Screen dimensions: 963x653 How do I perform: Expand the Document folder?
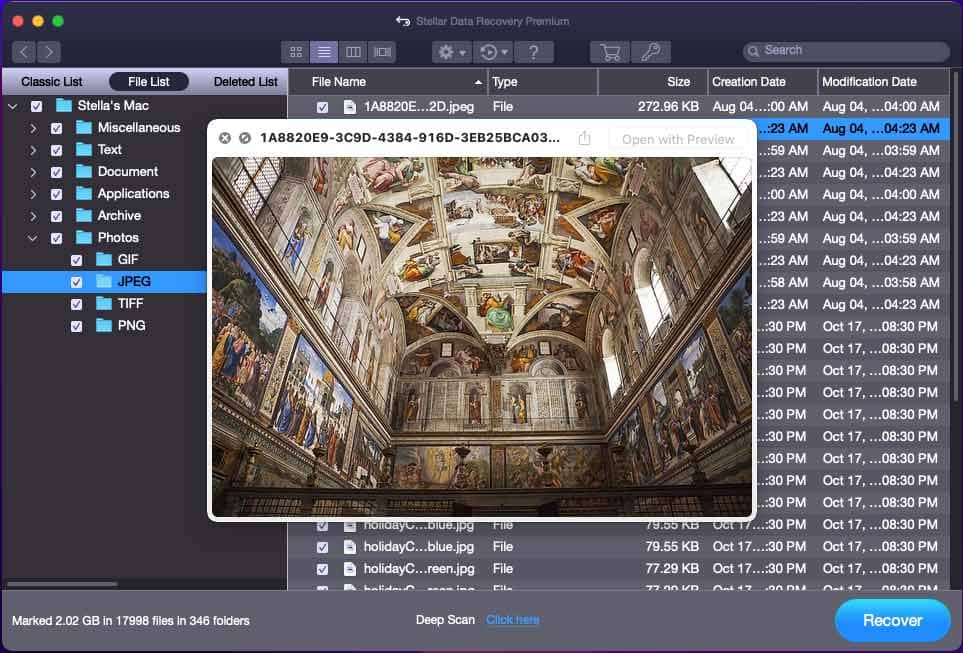(33, 173)
